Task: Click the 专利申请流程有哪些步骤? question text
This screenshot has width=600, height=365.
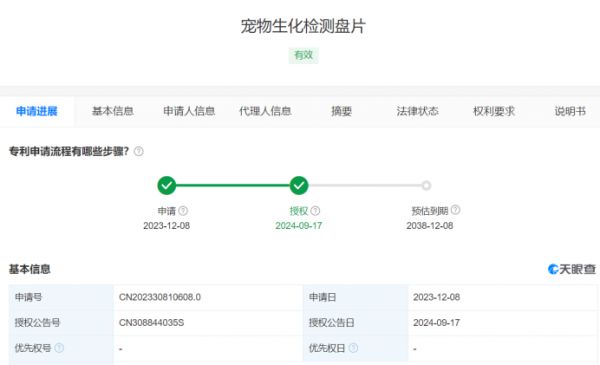Action: pos(69,152)
